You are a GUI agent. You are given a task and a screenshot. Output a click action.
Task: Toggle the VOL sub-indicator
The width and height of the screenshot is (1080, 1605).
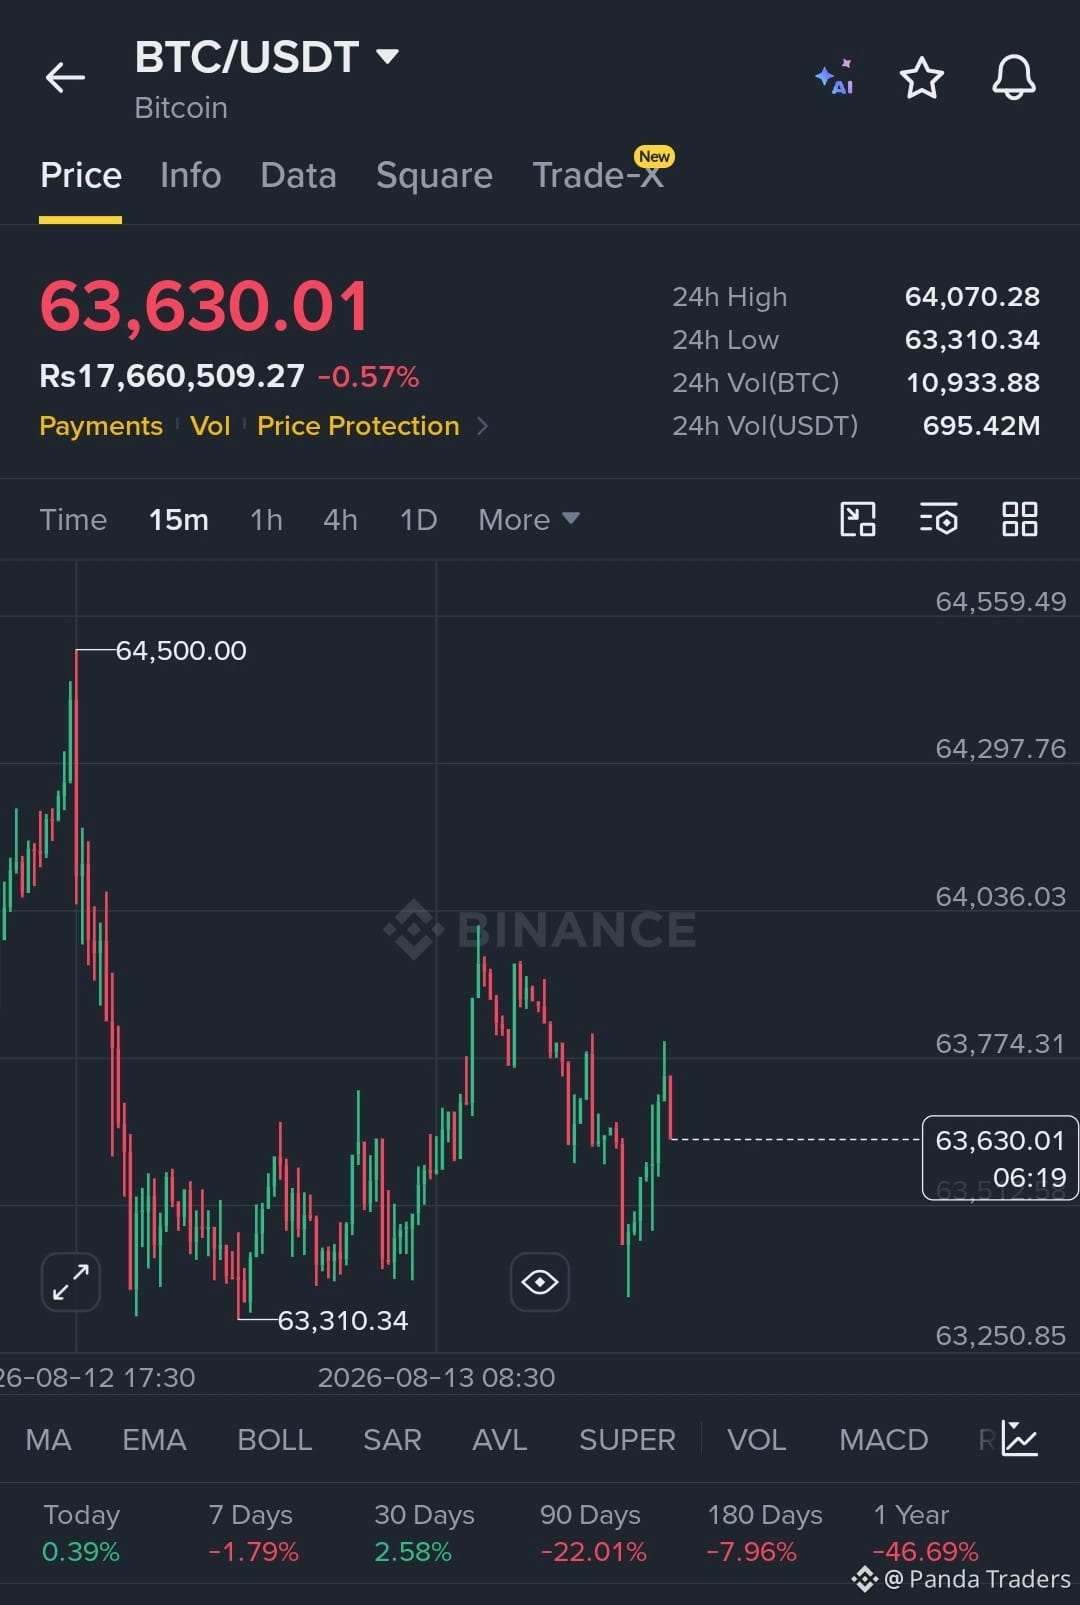click(x=756, y=1440)
